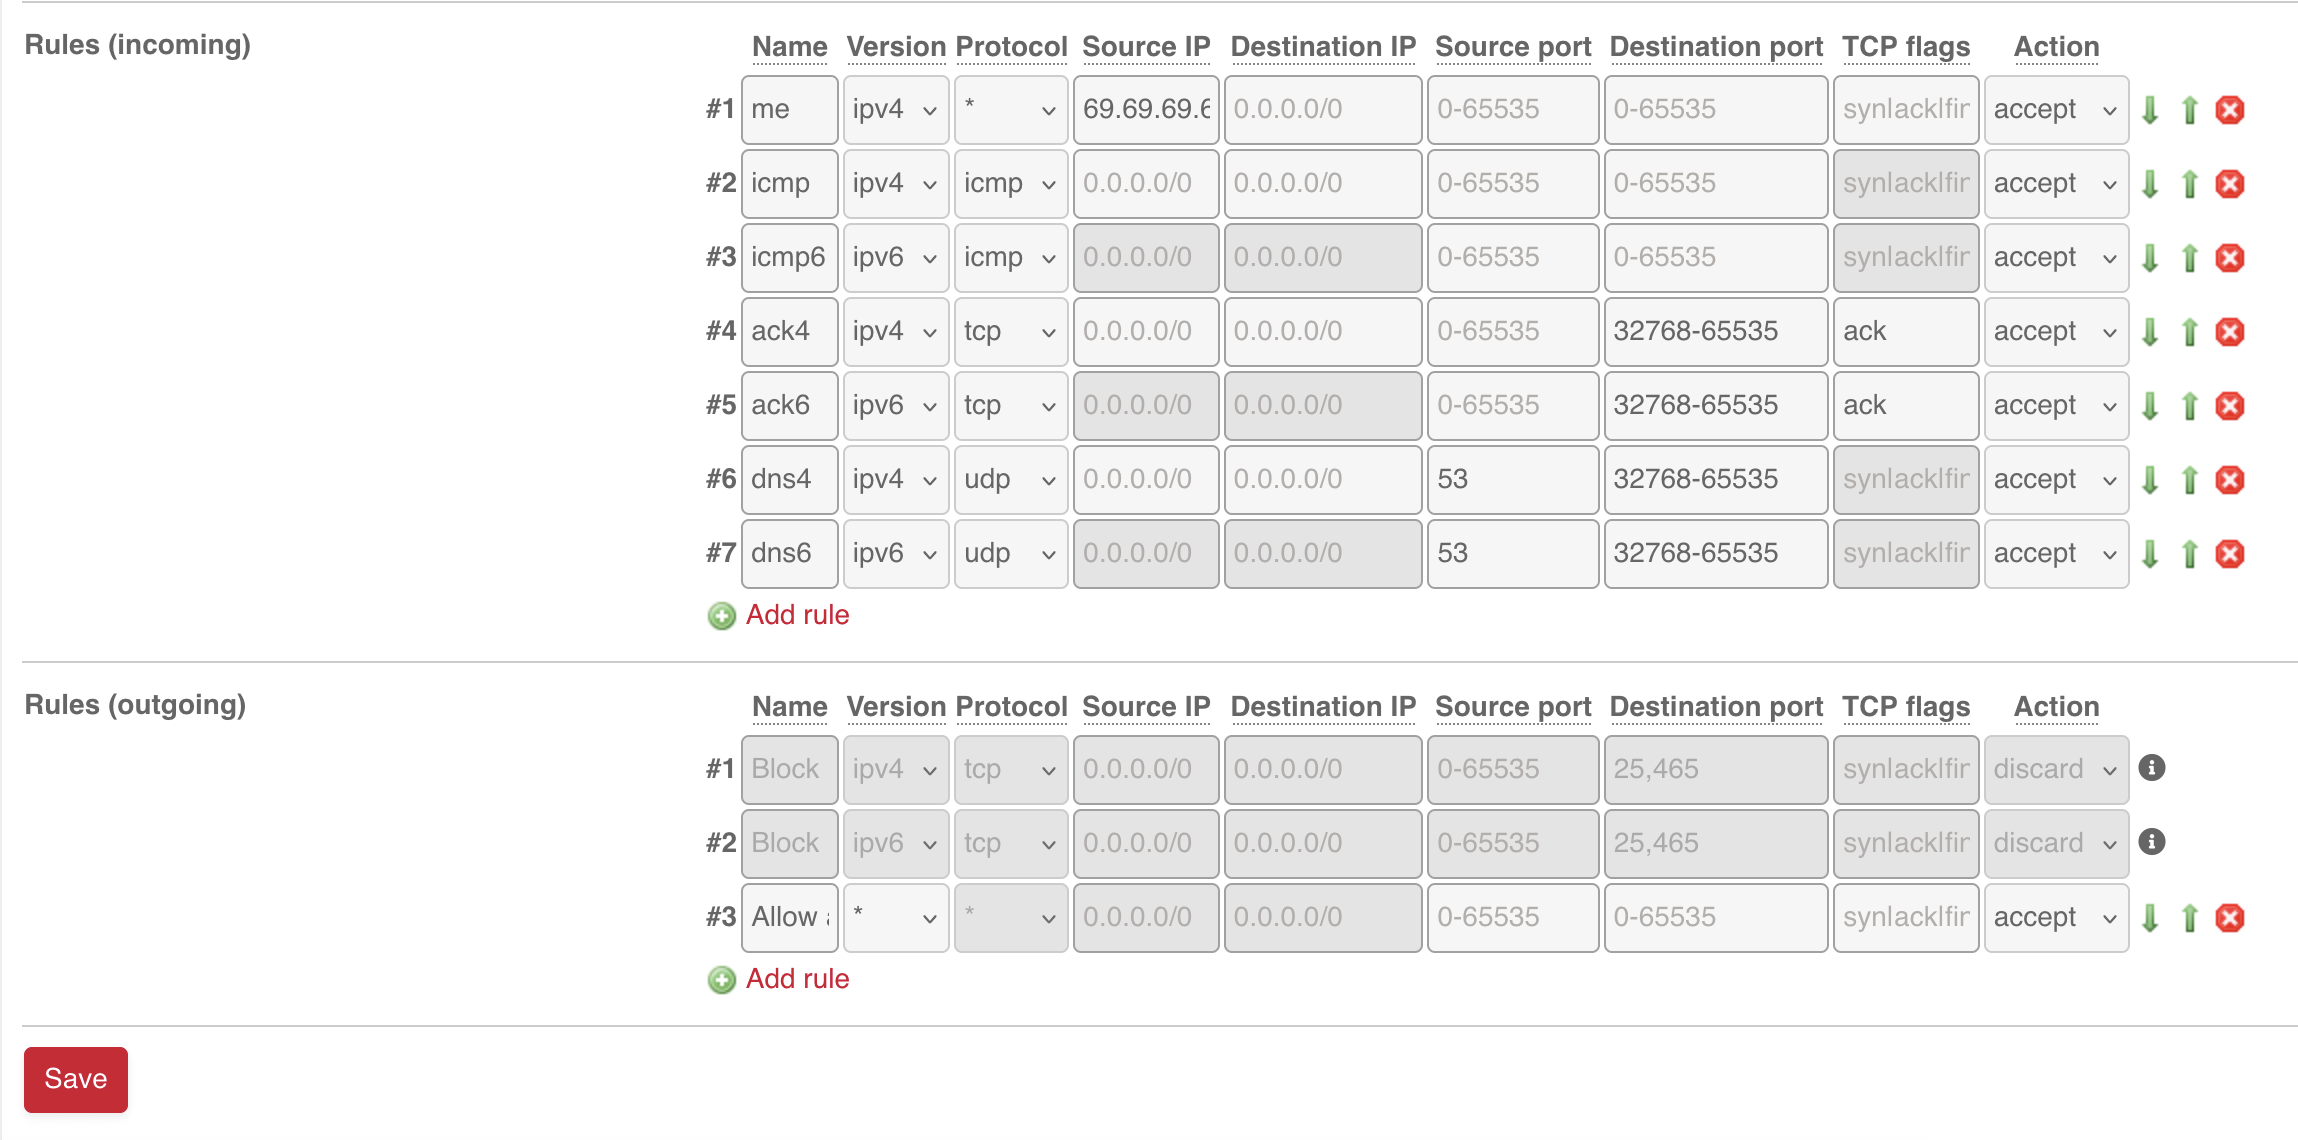Open Version dropdown for incoming rule me
Screen dimensions: 2298x1140
click(895, 110)
